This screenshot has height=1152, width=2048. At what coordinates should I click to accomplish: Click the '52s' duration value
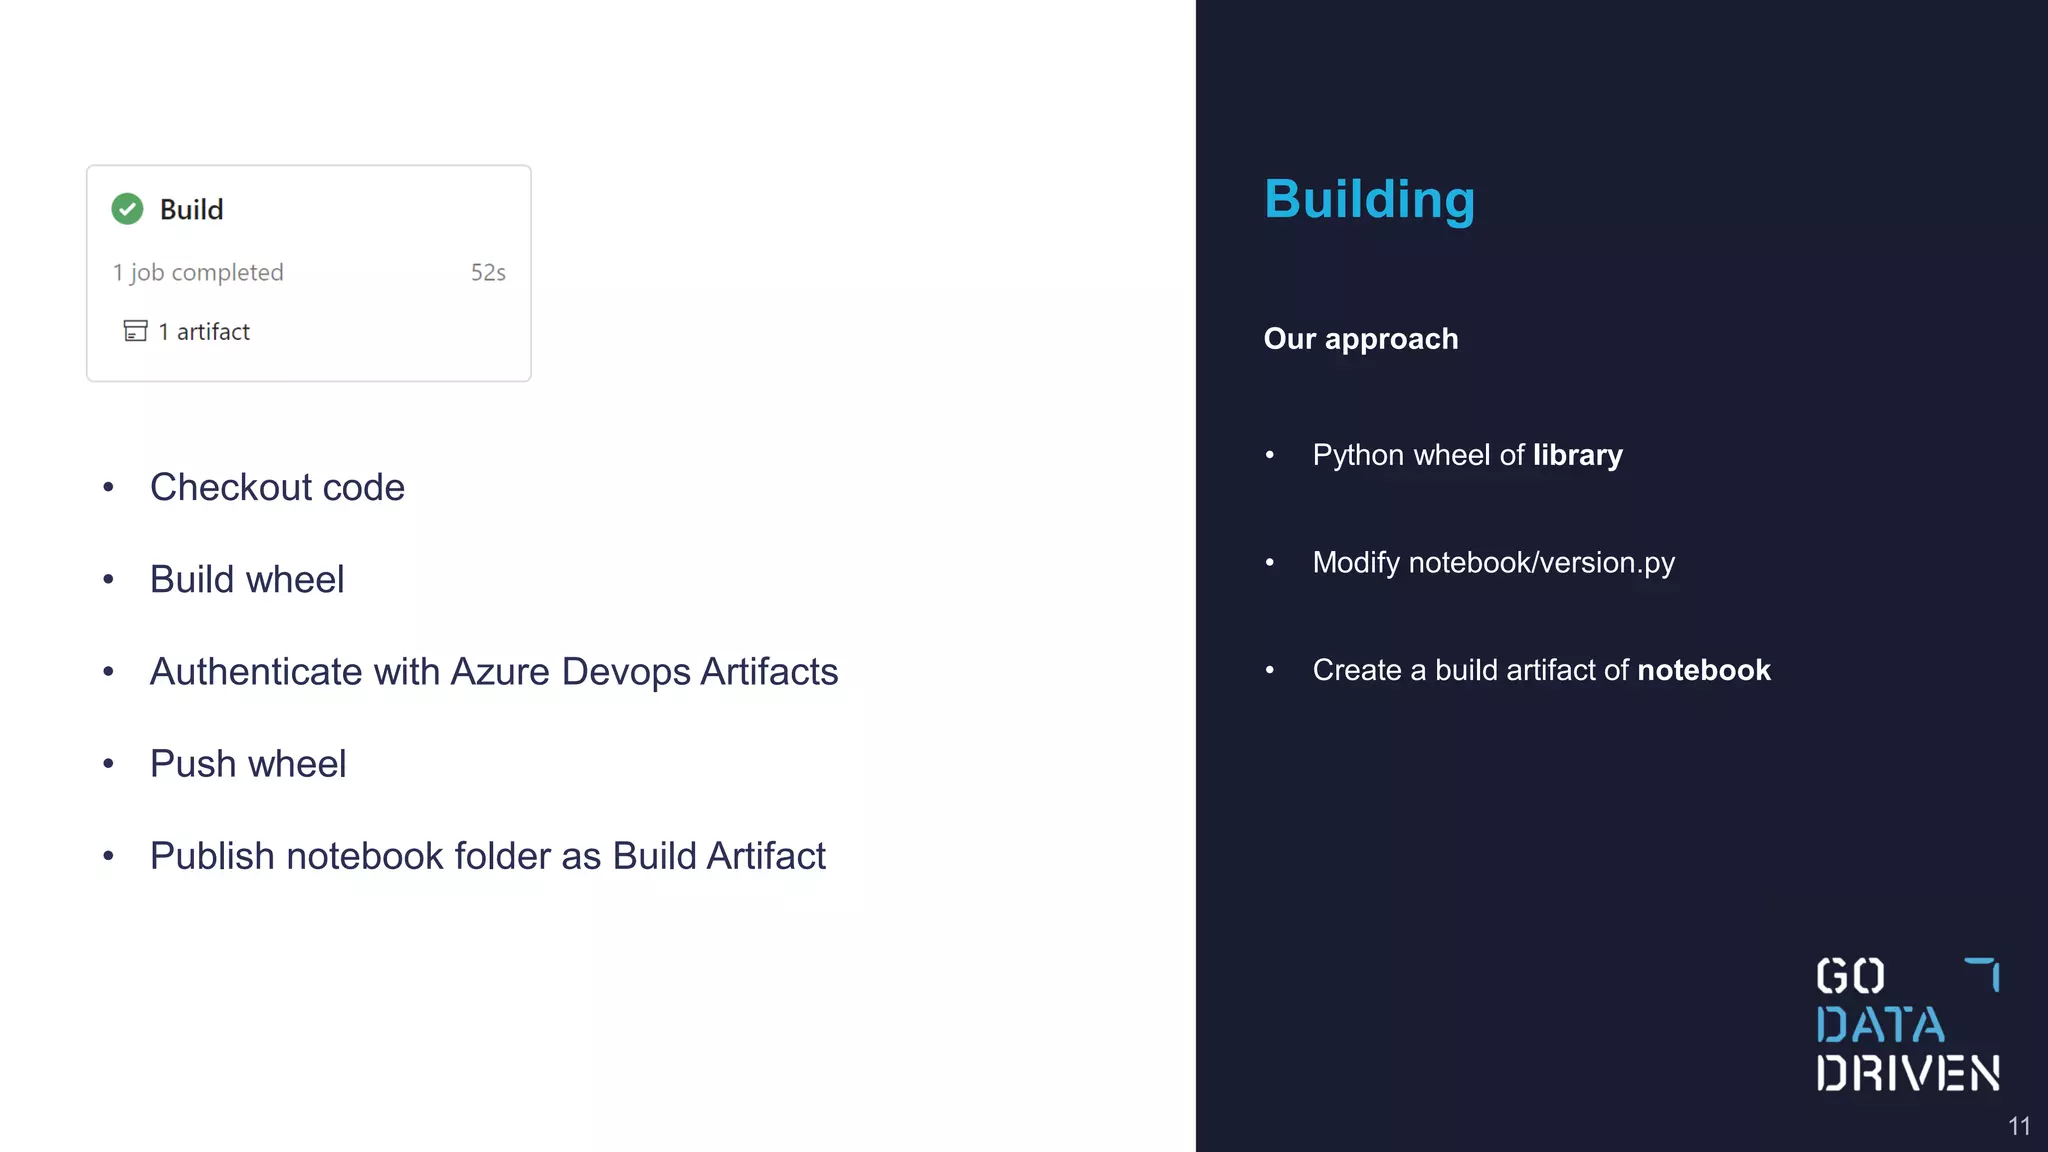point(488,272)
